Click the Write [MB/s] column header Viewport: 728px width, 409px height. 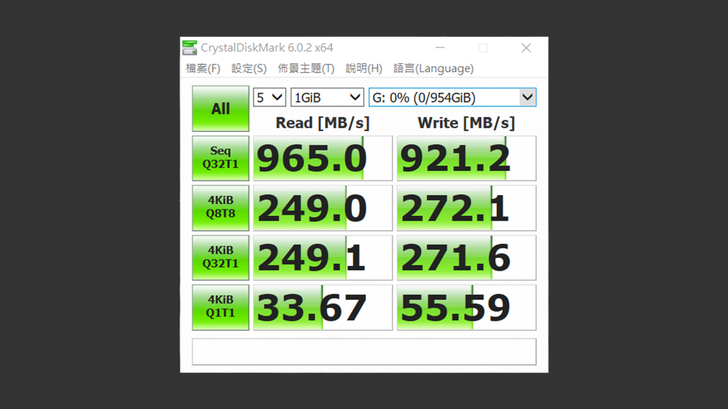(x=466, y=123)
